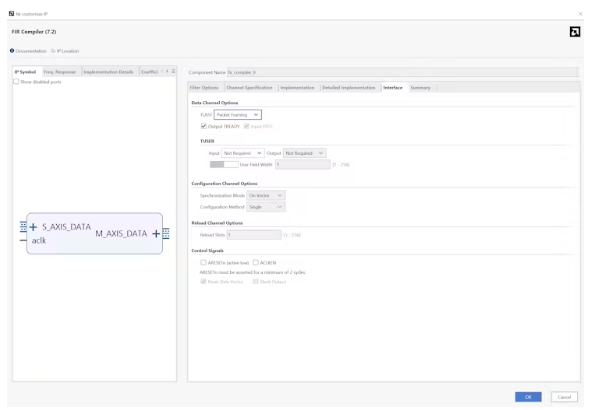Open the Documentation info icon link
Screen dimensions: 591x410
(x=12, y=50)
